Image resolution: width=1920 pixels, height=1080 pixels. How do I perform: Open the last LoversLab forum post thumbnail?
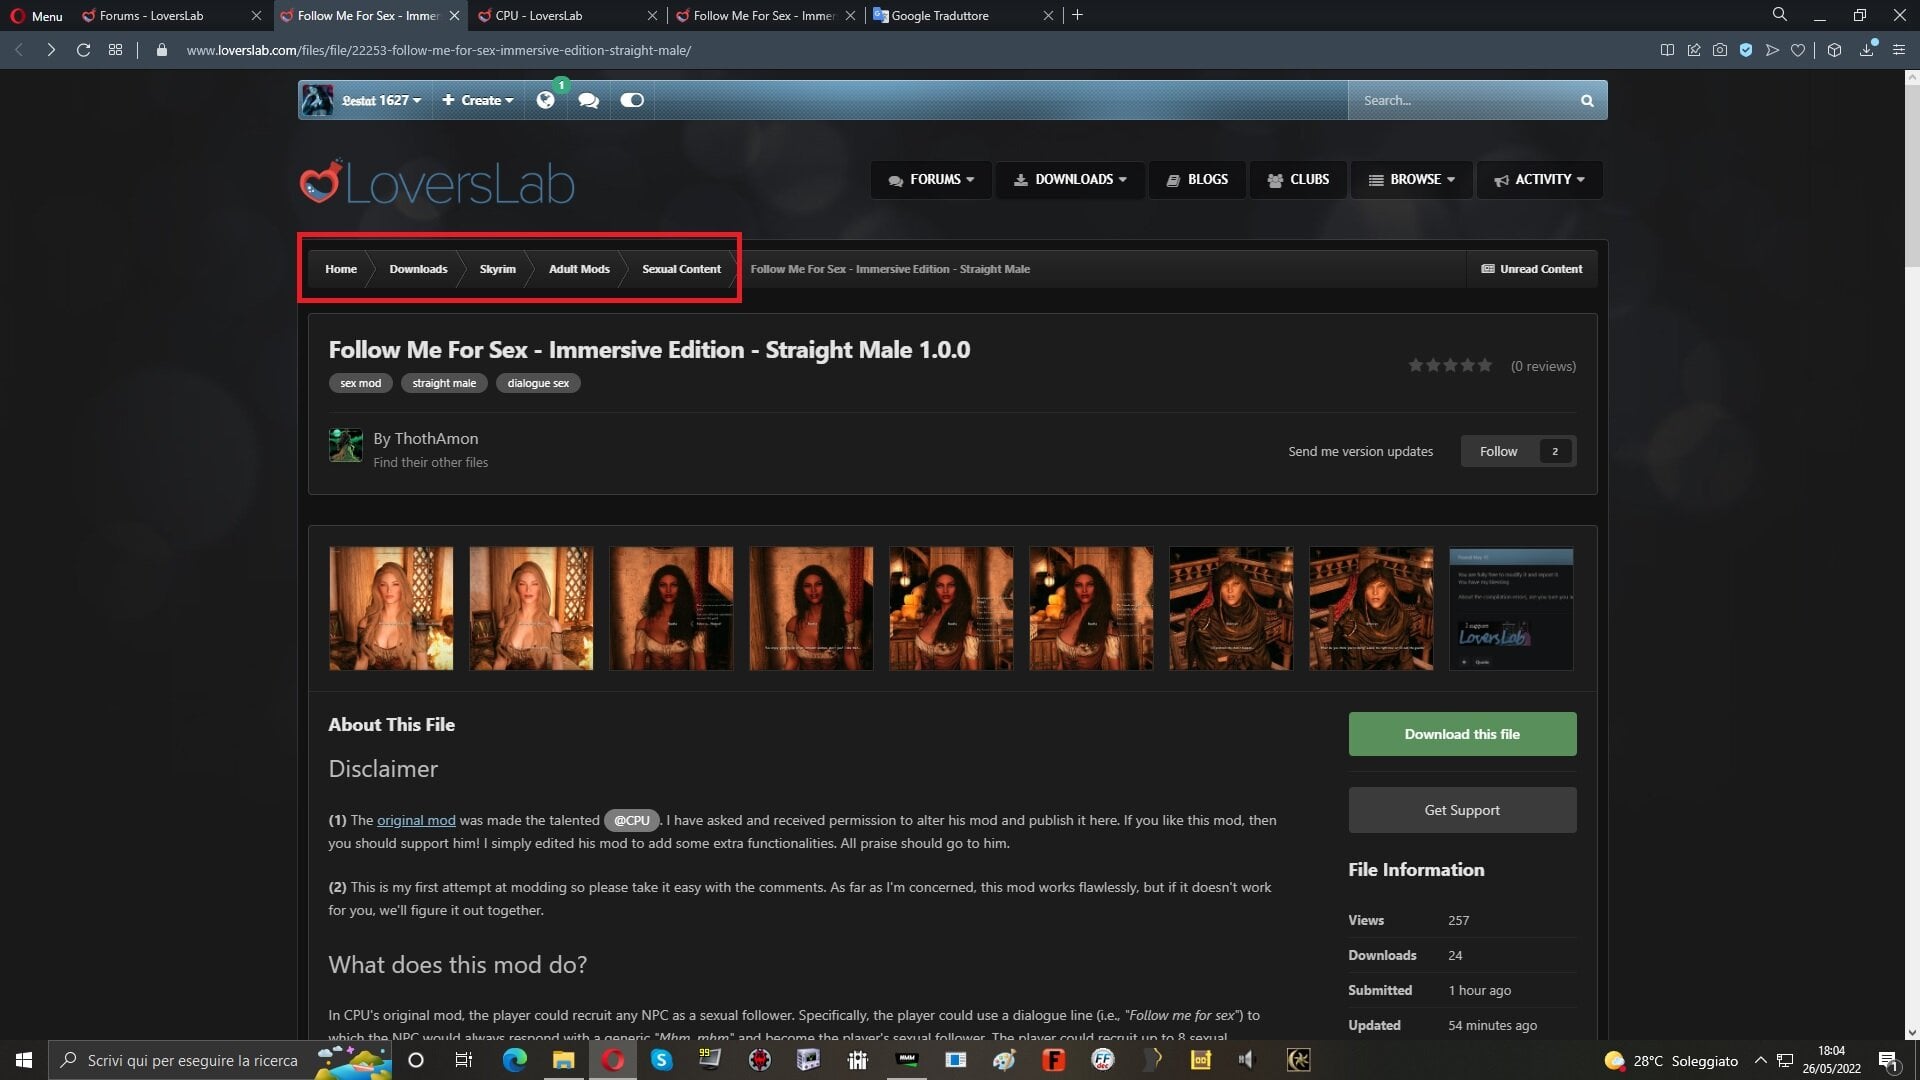[1511, 608]
